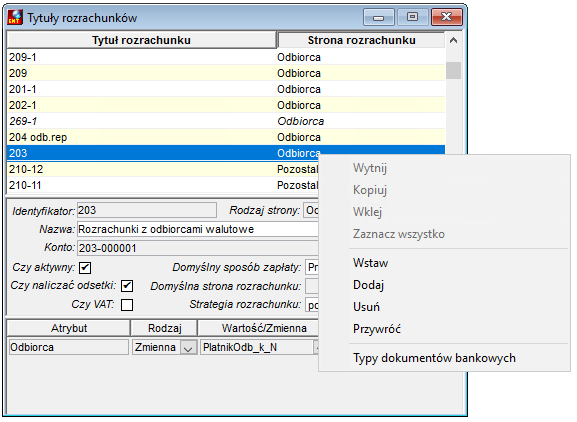Viewport: 577px width, 422px height.
Task: Select row 209-1
Action: point(226,57)
